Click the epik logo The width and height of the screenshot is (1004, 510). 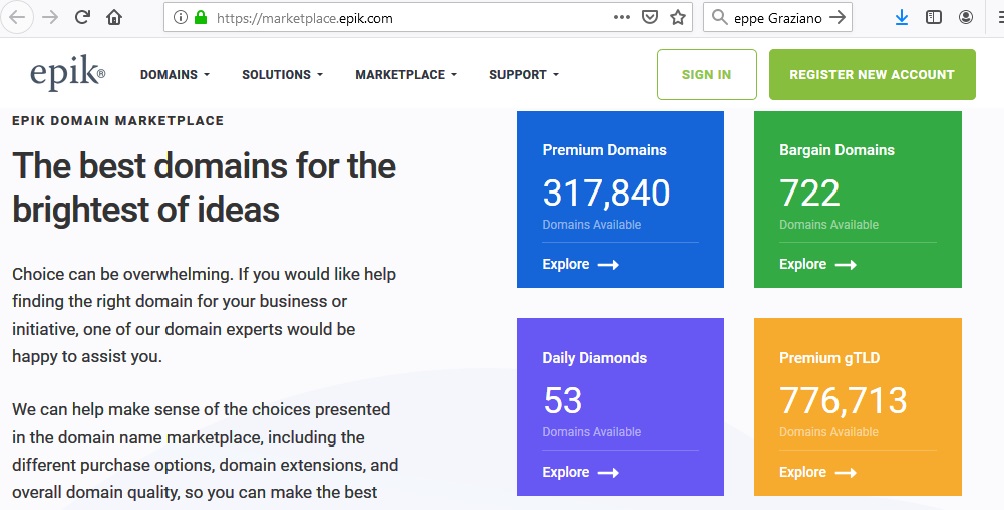(x=67, y=73)
